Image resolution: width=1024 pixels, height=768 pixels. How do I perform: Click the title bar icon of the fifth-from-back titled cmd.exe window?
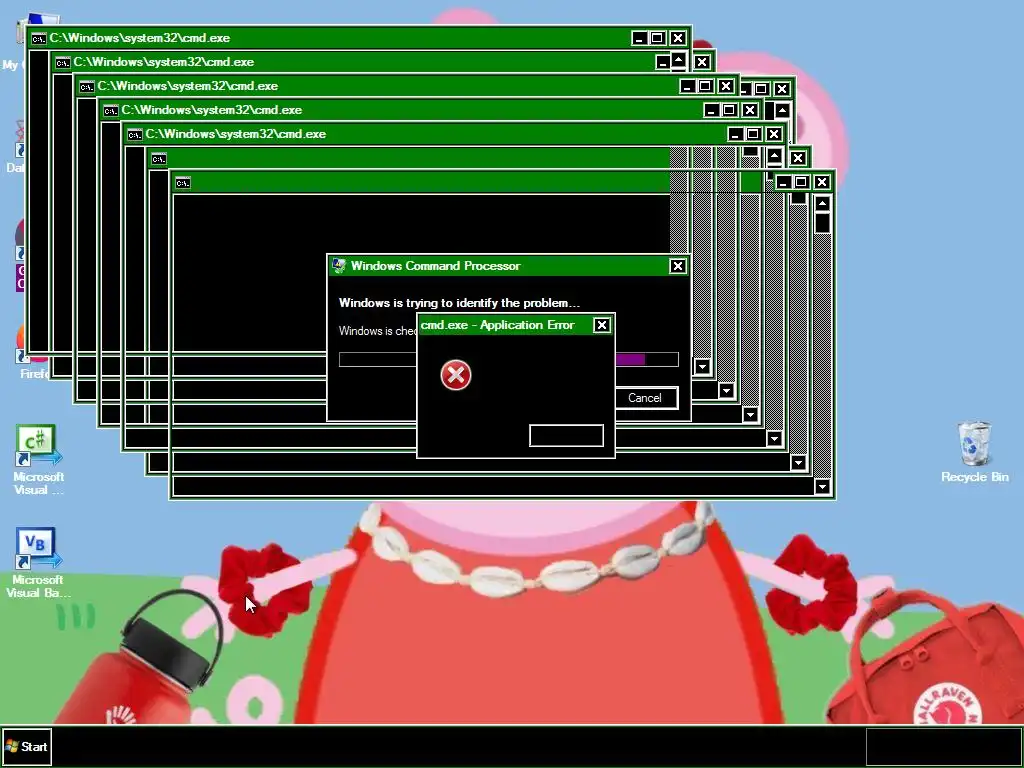[x=135, y=135]
